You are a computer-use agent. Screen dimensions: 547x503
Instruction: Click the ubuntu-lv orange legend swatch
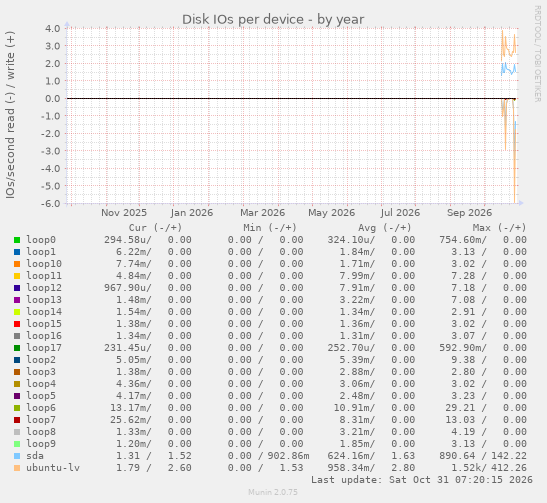[x=17, y=468]
